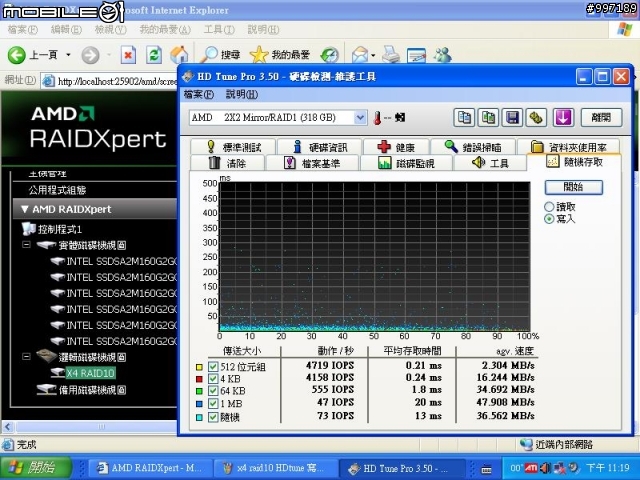
Task: Open the speaker-icon tools tab in HD Tune
Action: coord(490,163)
